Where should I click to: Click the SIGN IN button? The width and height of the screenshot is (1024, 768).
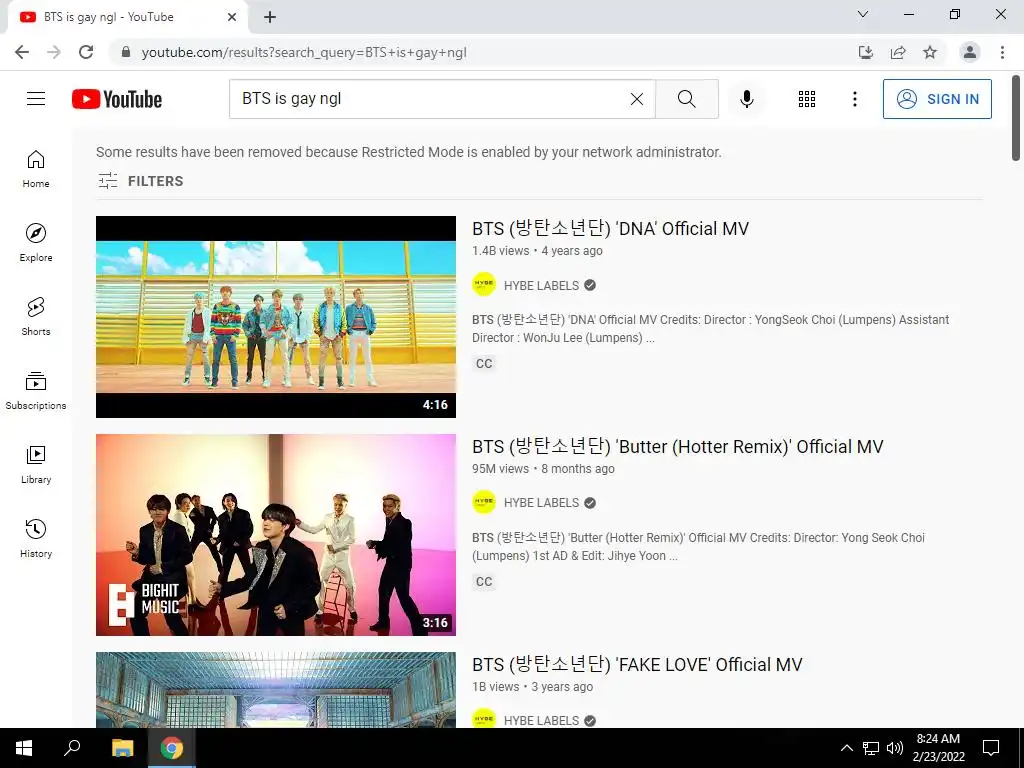(x=937, y=99)
